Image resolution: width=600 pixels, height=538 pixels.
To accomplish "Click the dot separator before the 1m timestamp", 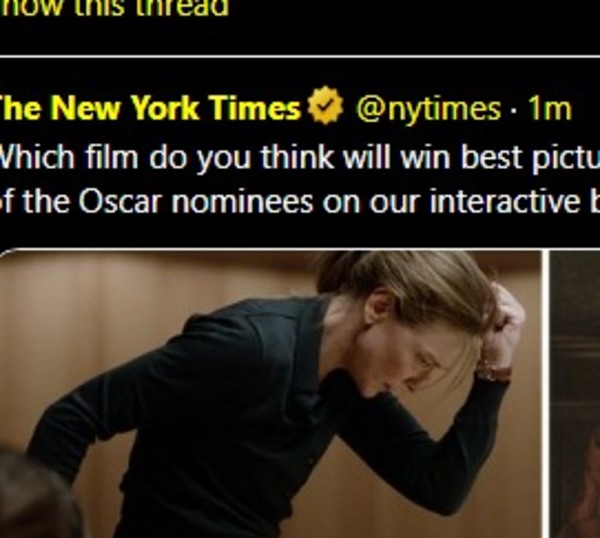I will (514, 111).
